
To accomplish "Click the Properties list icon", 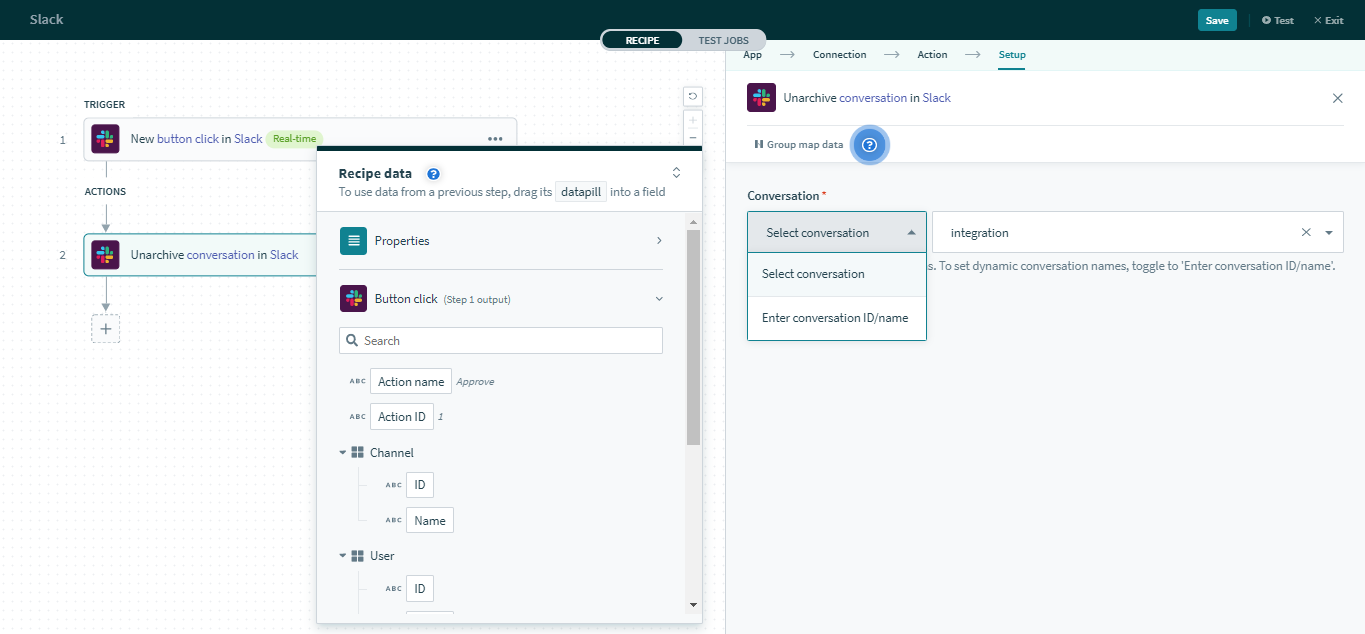I will 353,241.
